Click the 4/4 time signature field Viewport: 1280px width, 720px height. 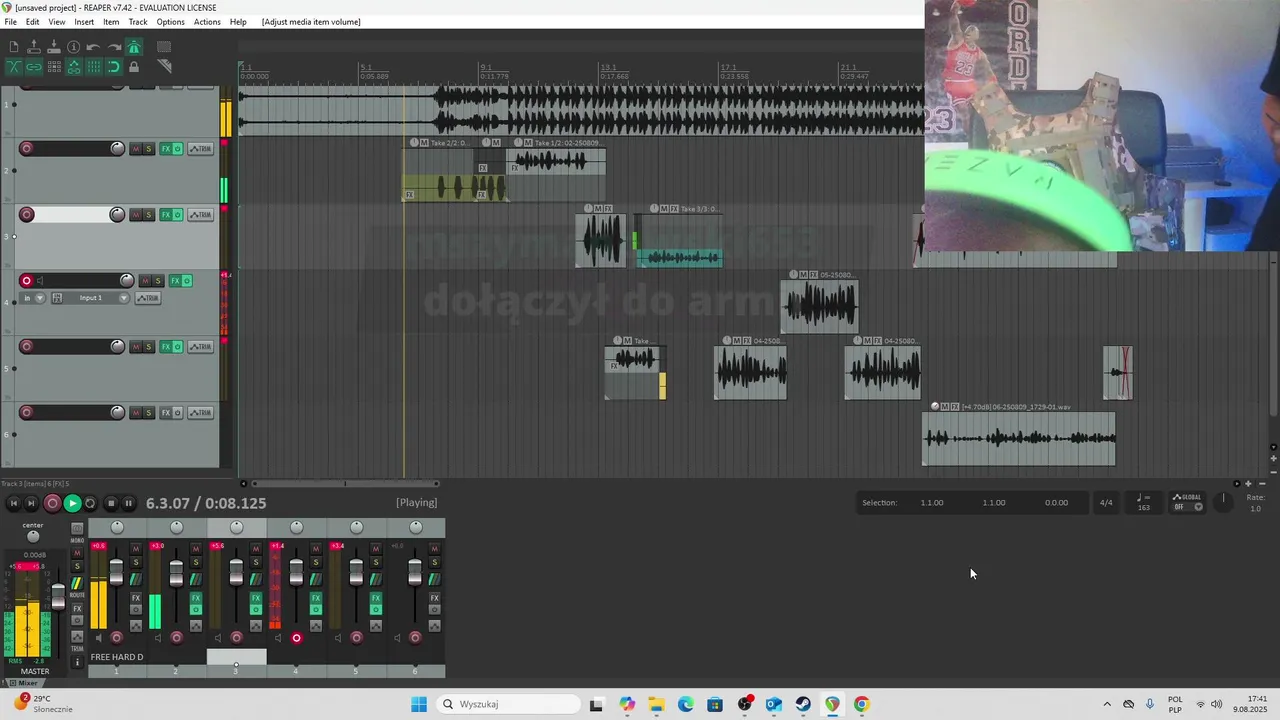[x=1106, y=503]
